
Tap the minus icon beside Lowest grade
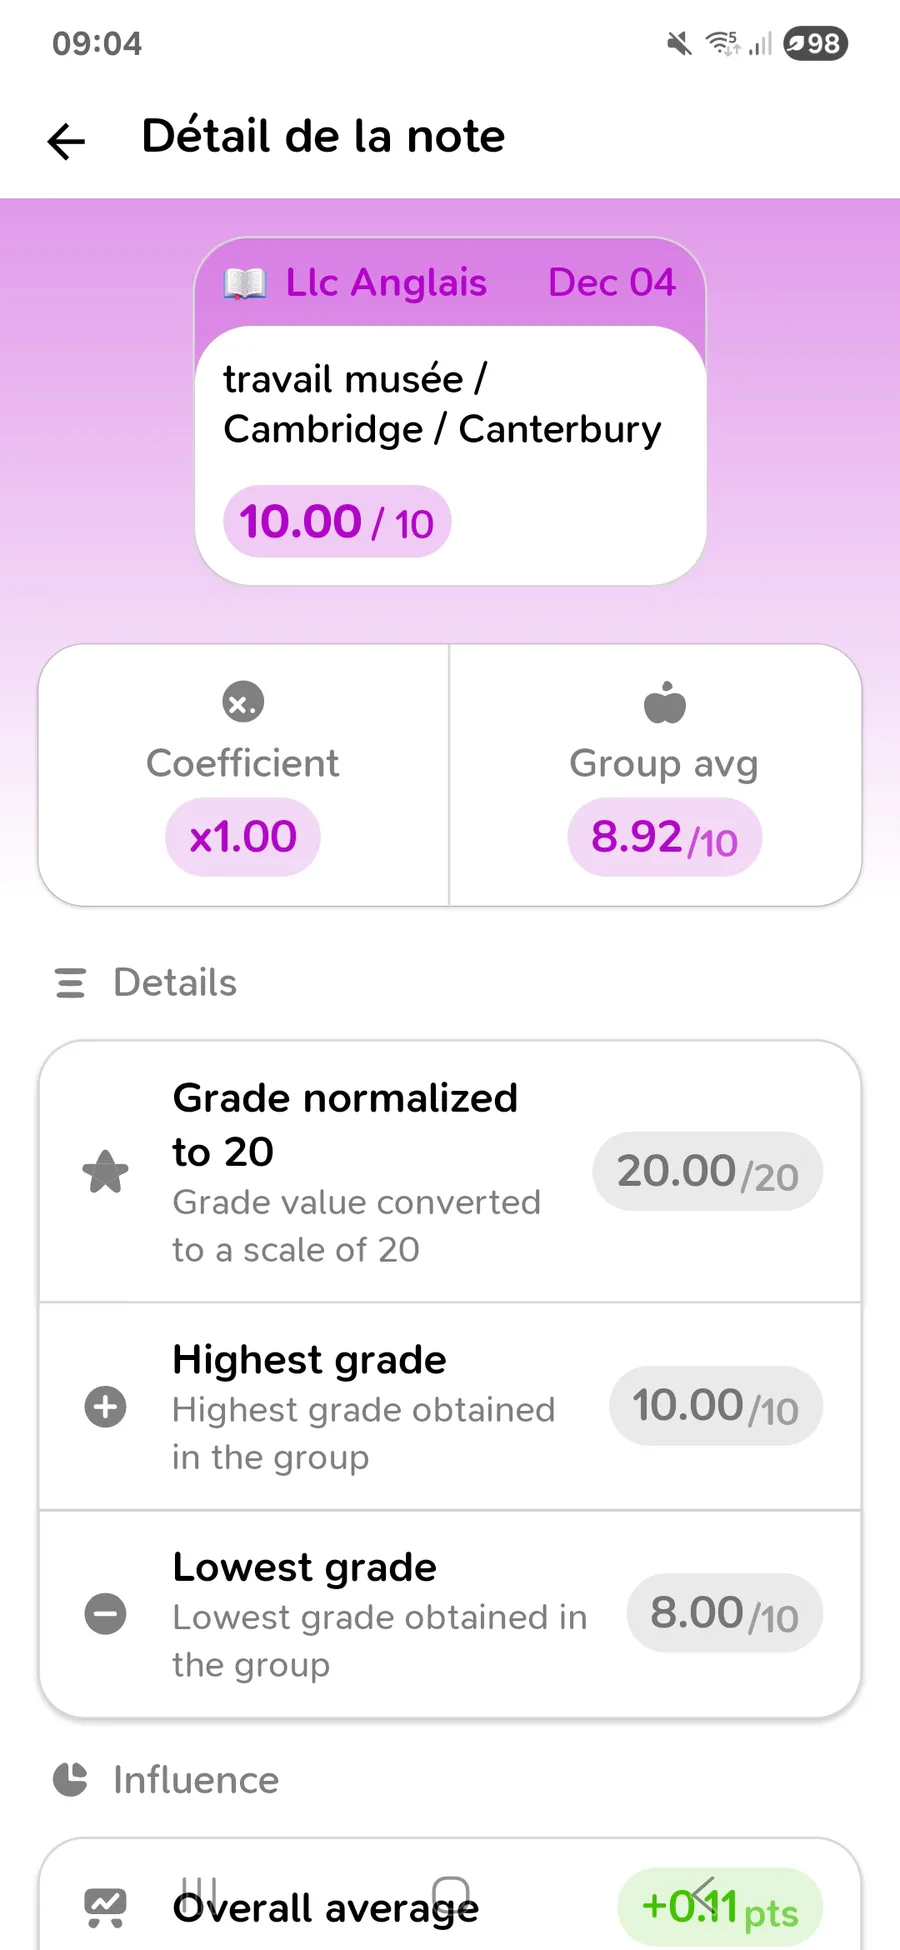point(105,1614)
